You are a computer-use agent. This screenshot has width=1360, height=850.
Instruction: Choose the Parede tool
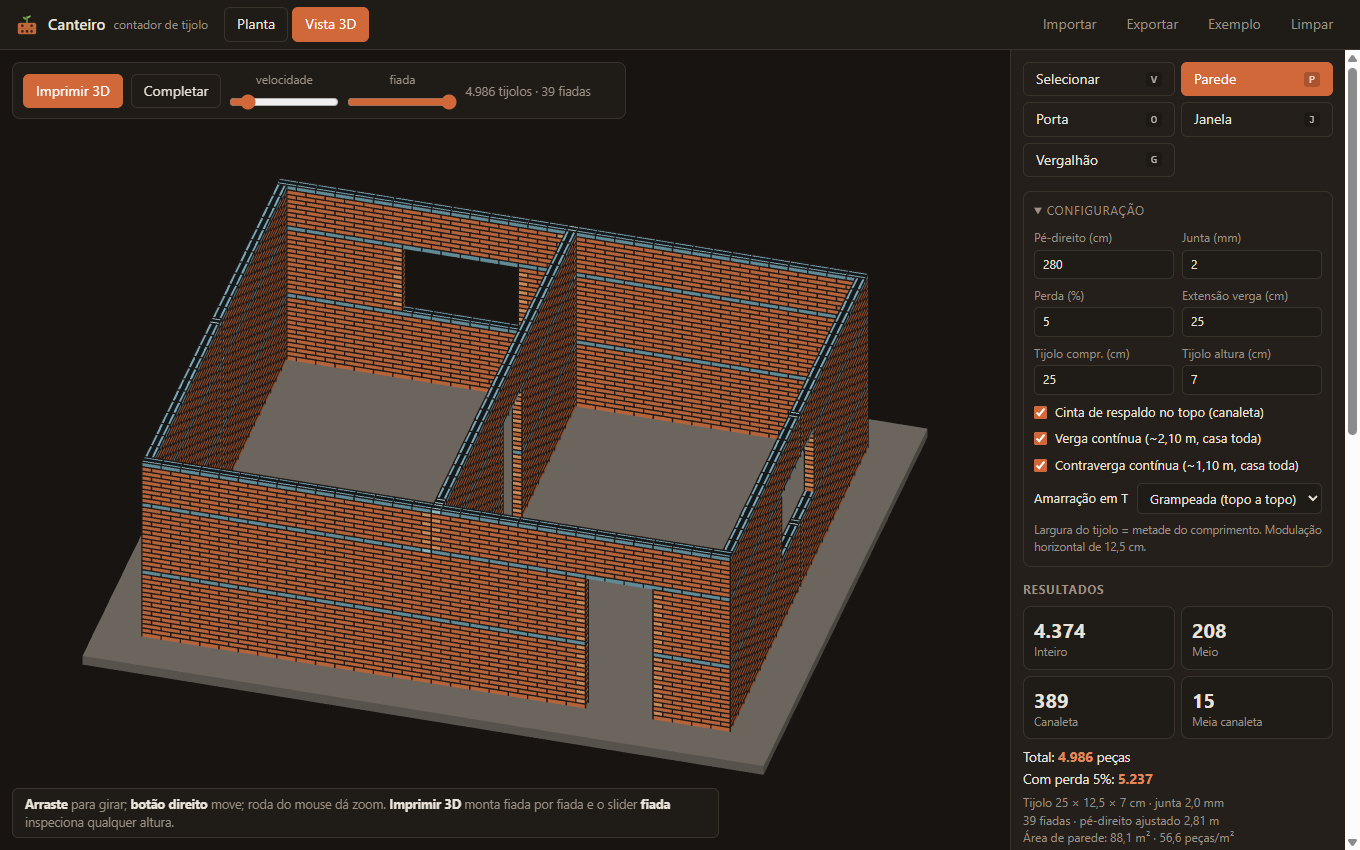click(1256, 79)
